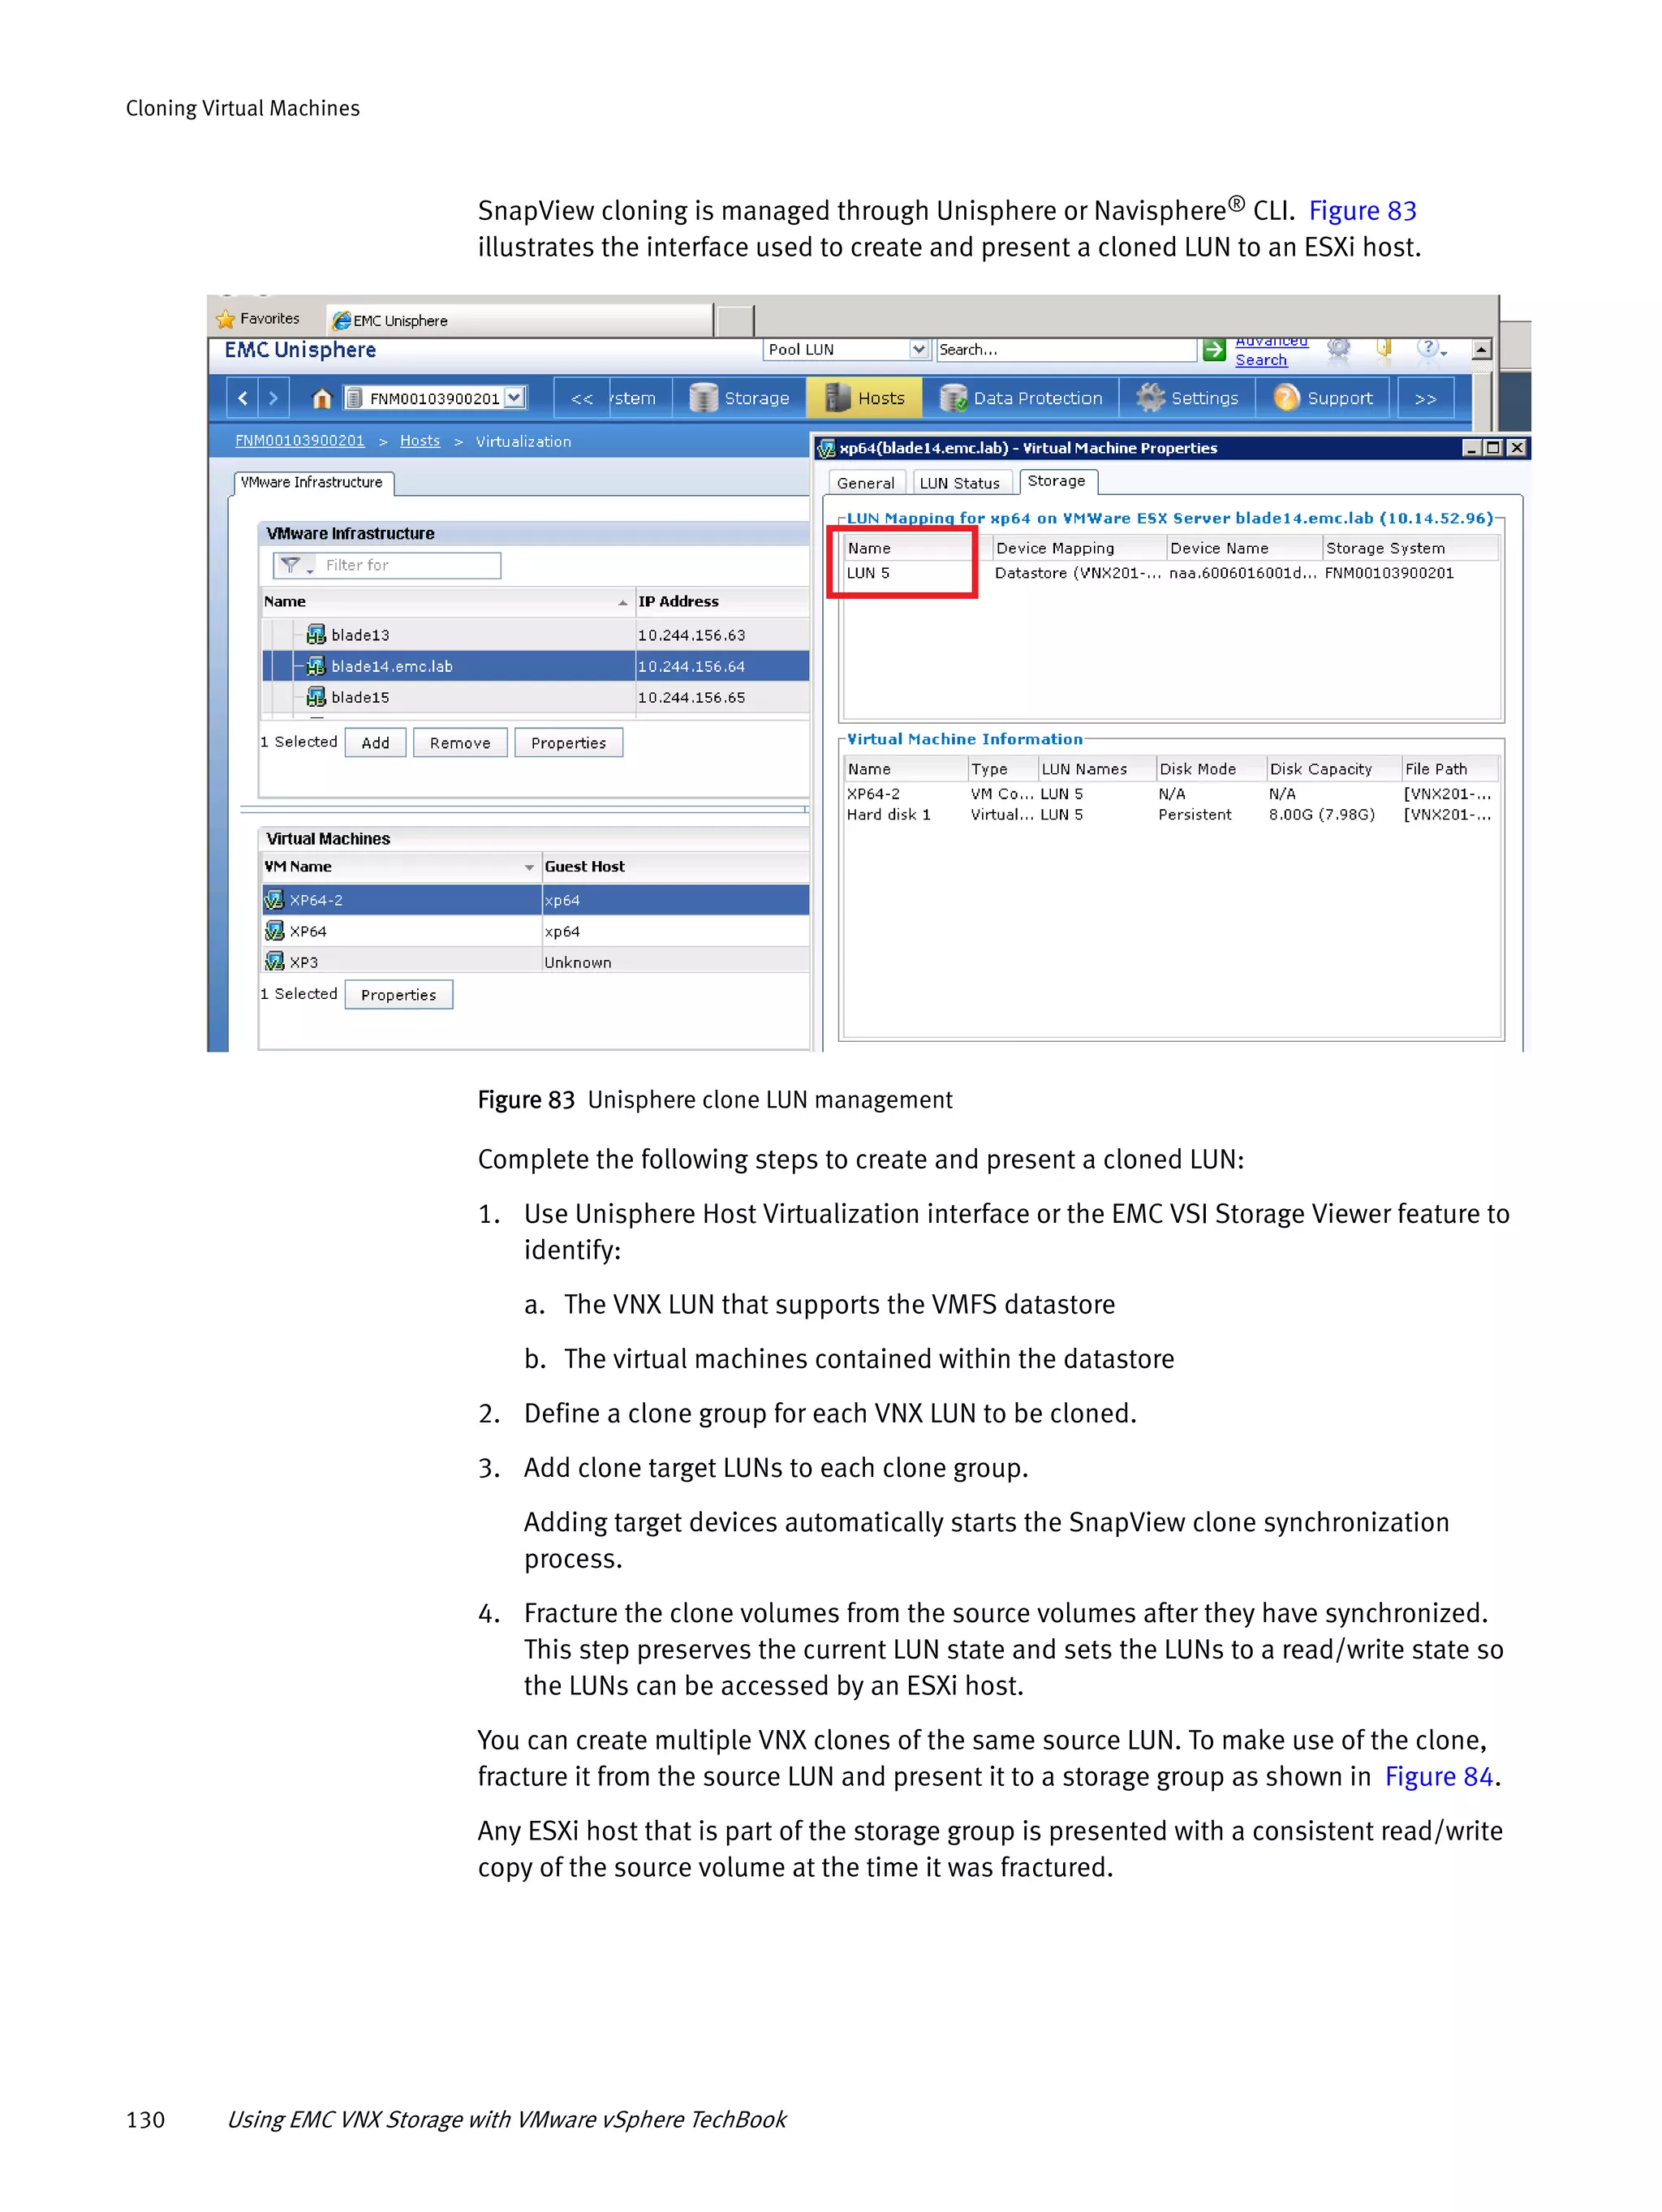Go back with the left chevron

coord(243,398)
